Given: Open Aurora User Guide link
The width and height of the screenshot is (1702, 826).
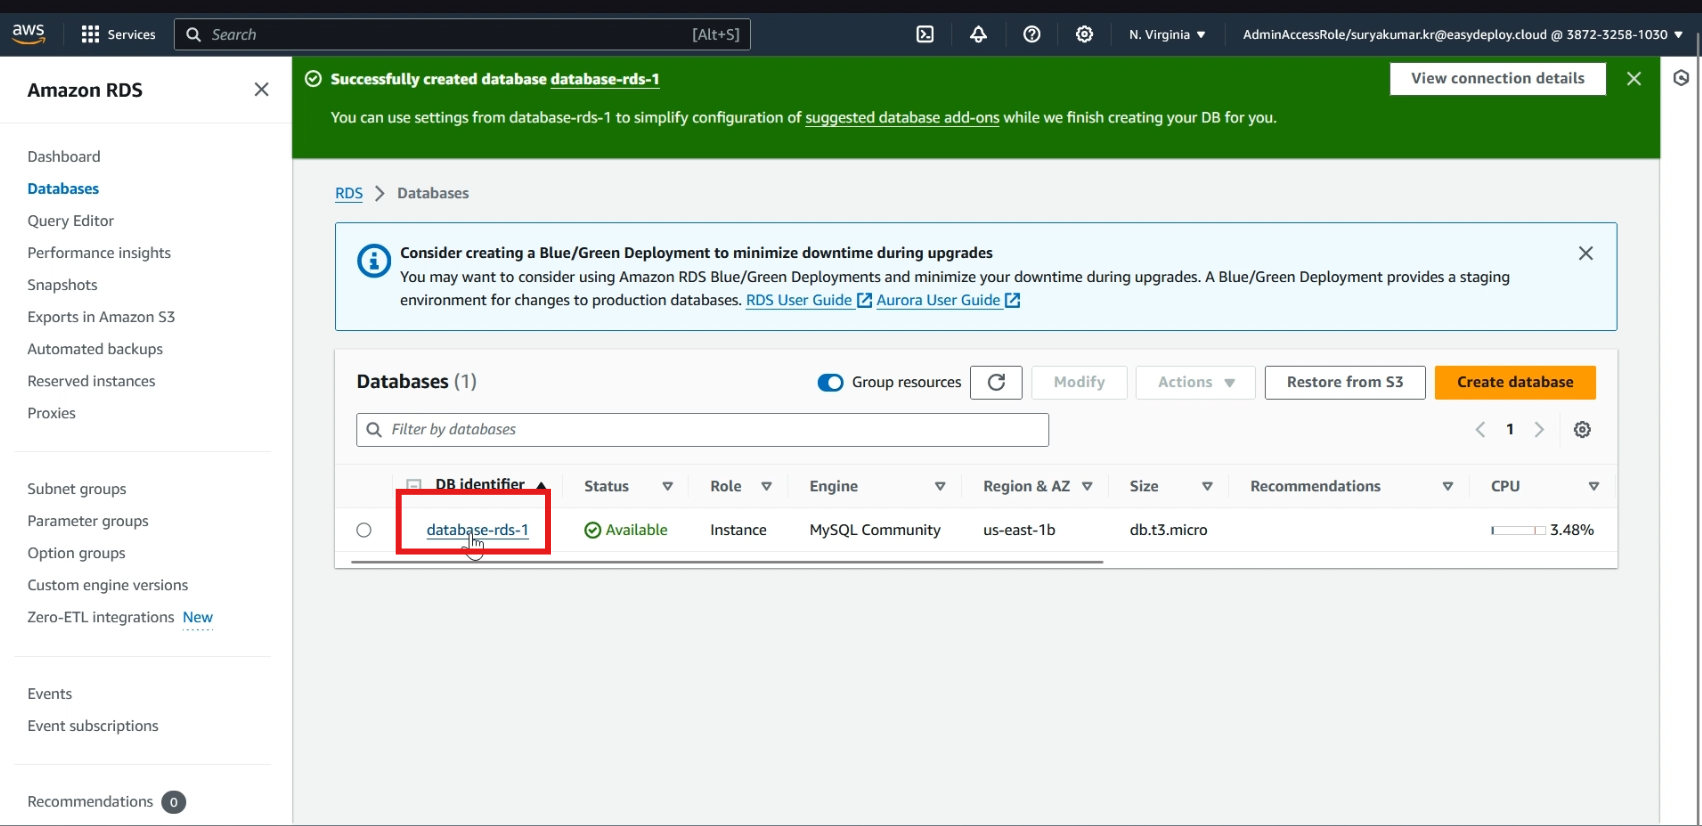Looking at the screenshot, I should [948, 300].
